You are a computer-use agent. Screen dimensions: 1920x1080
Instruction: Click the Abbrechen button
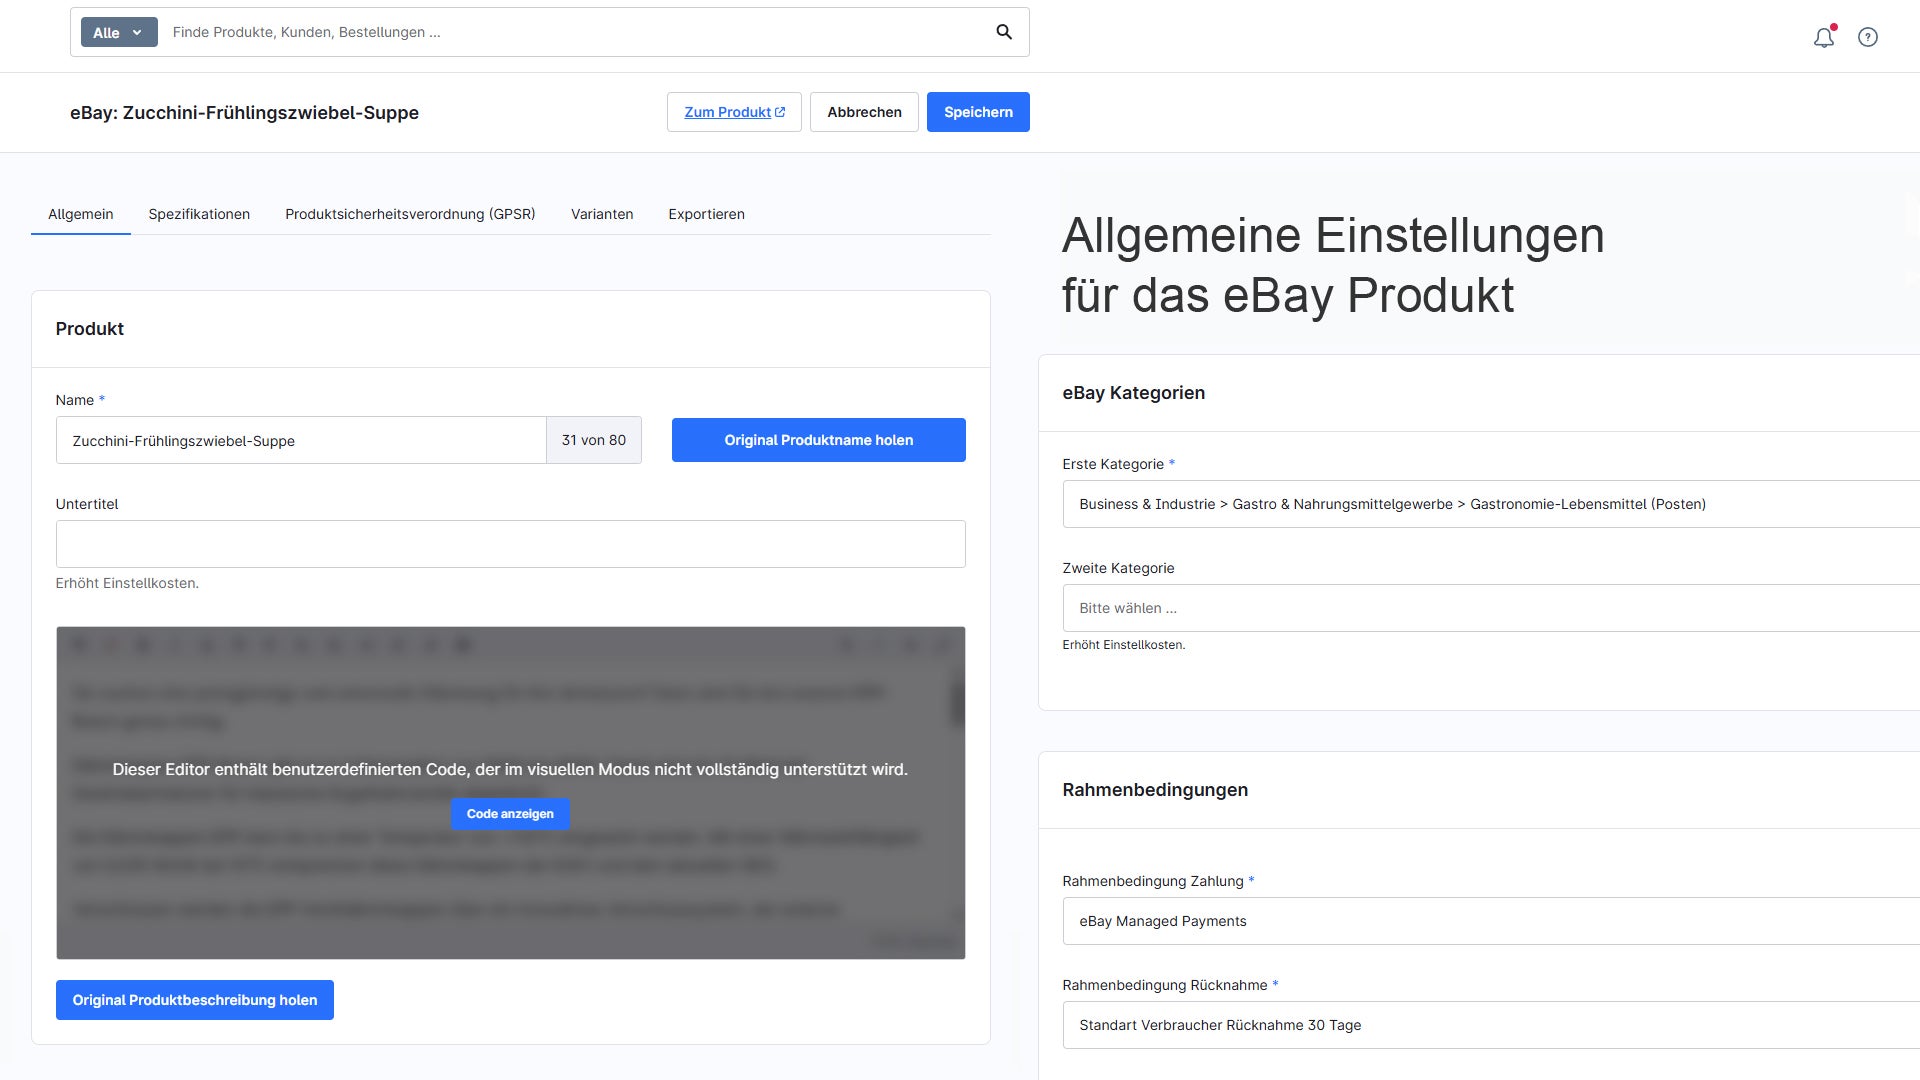point(864,112)
